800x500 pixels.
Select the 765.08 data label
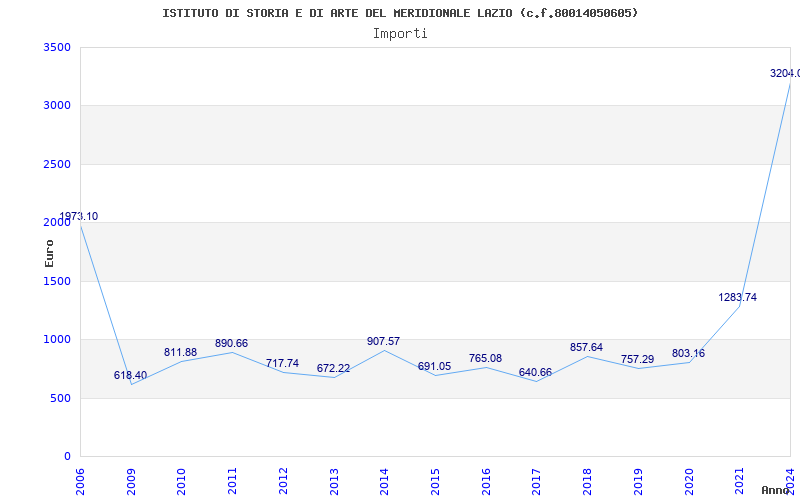(x=485, y=359)
